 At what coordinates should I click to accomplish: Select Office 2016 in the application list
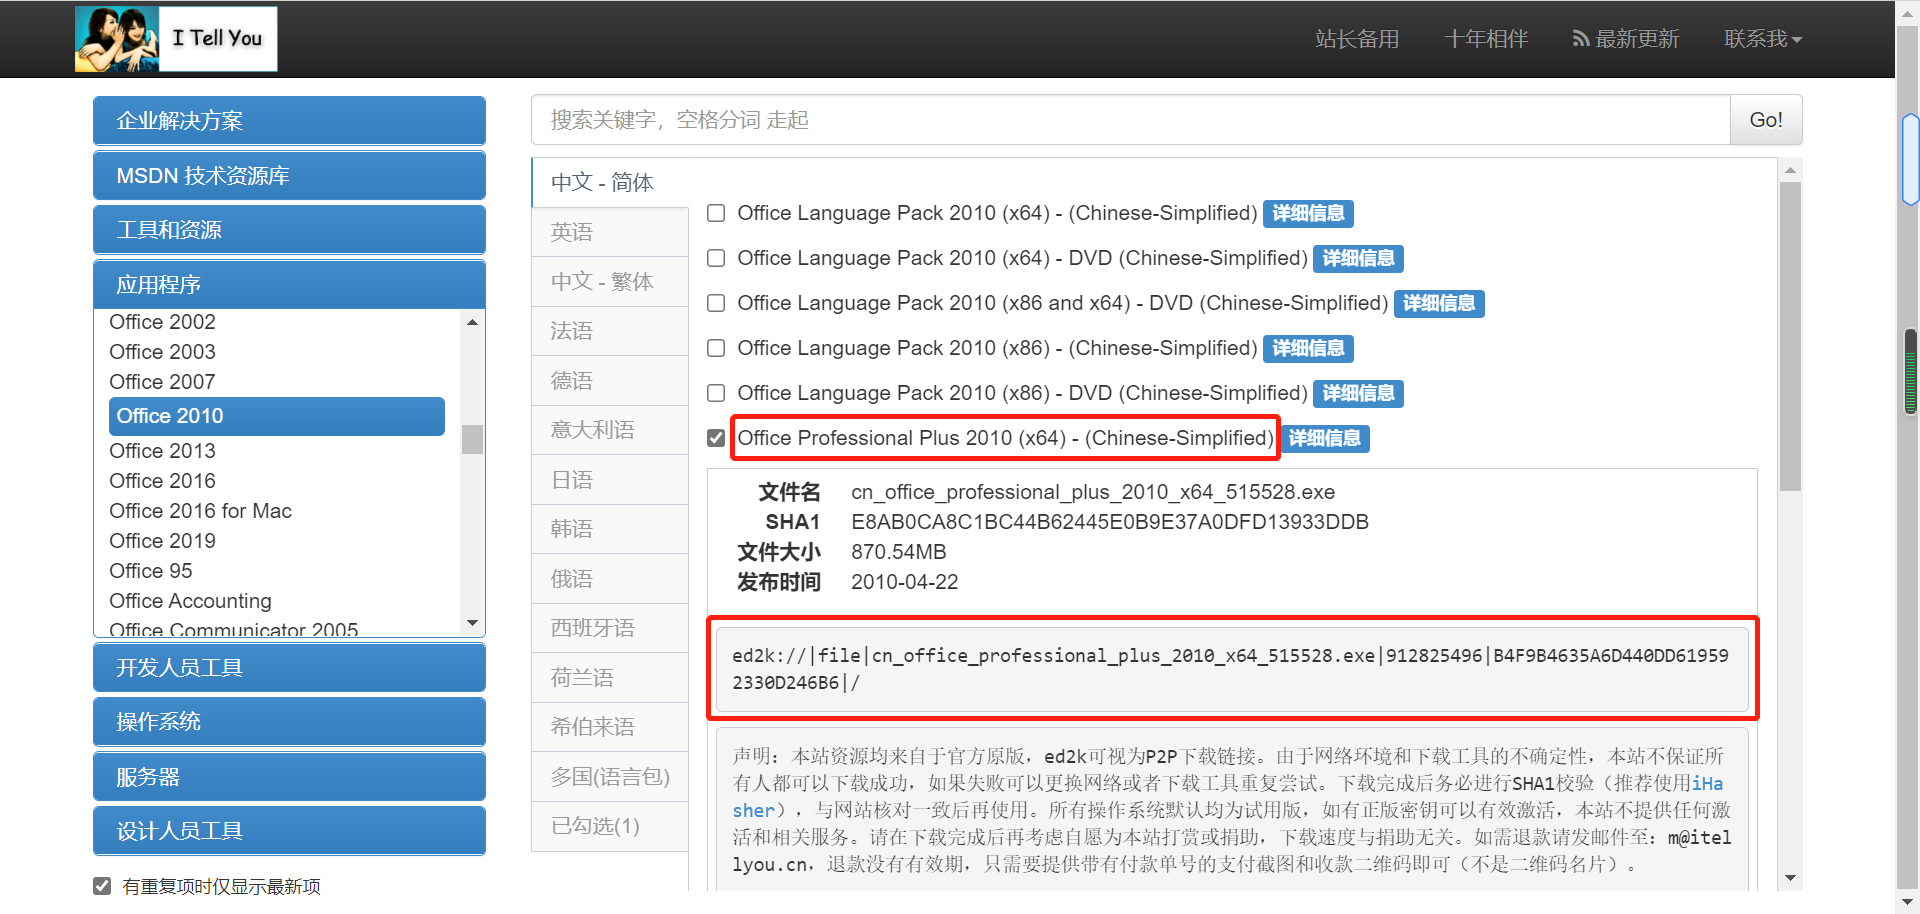(x=162, y=481)
